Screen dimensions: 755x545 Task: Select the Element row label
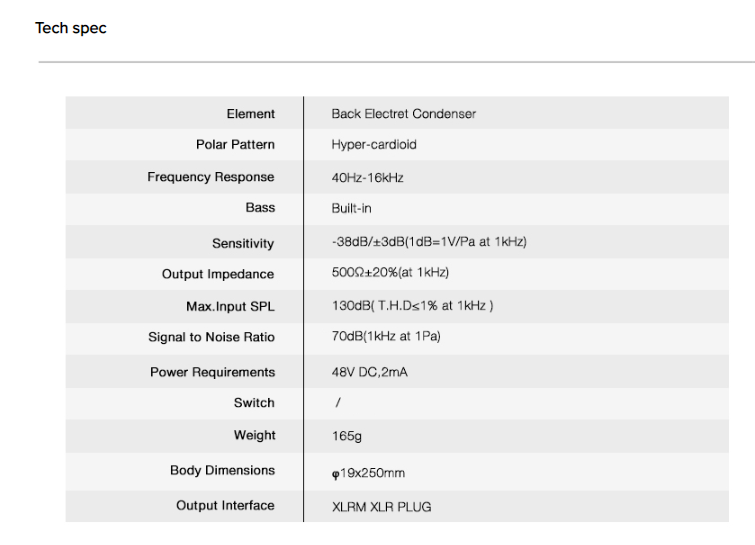pyautogui.click(x=251, y=114)
